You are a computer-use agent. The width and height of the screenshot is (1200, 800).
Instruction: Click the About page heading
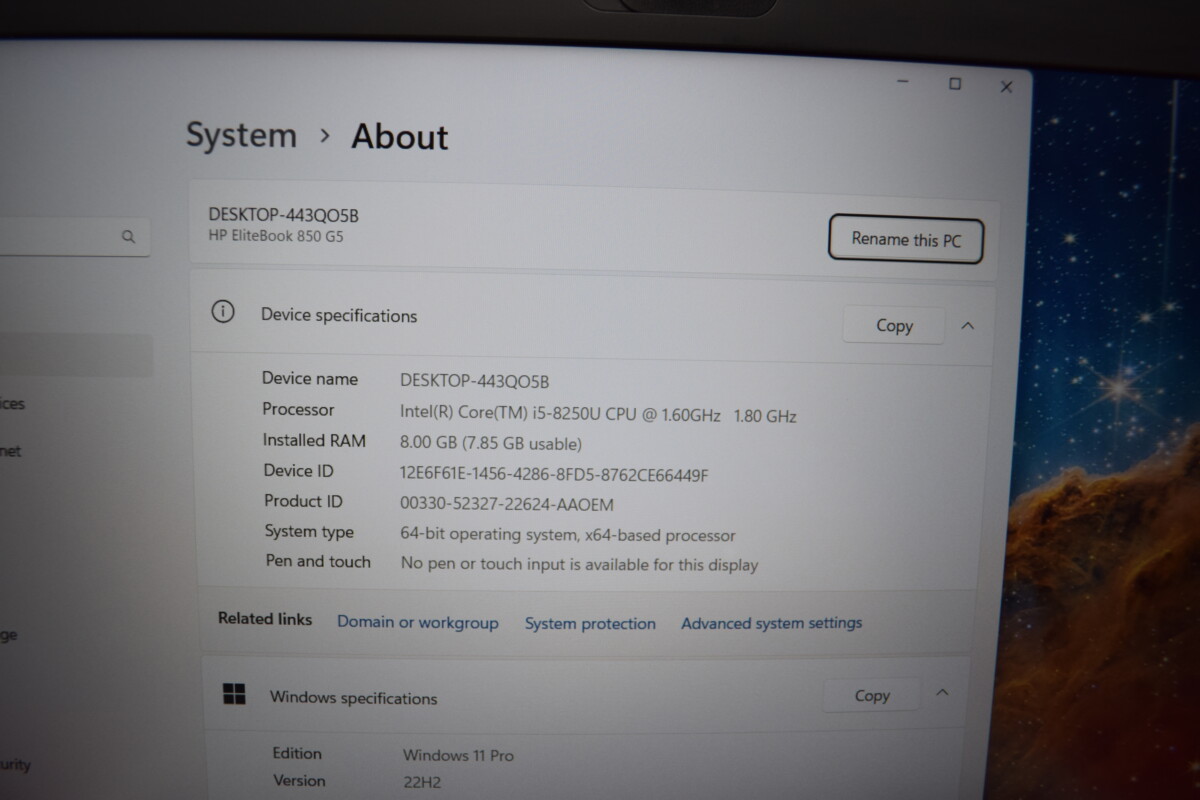click(x=399, y=137)
